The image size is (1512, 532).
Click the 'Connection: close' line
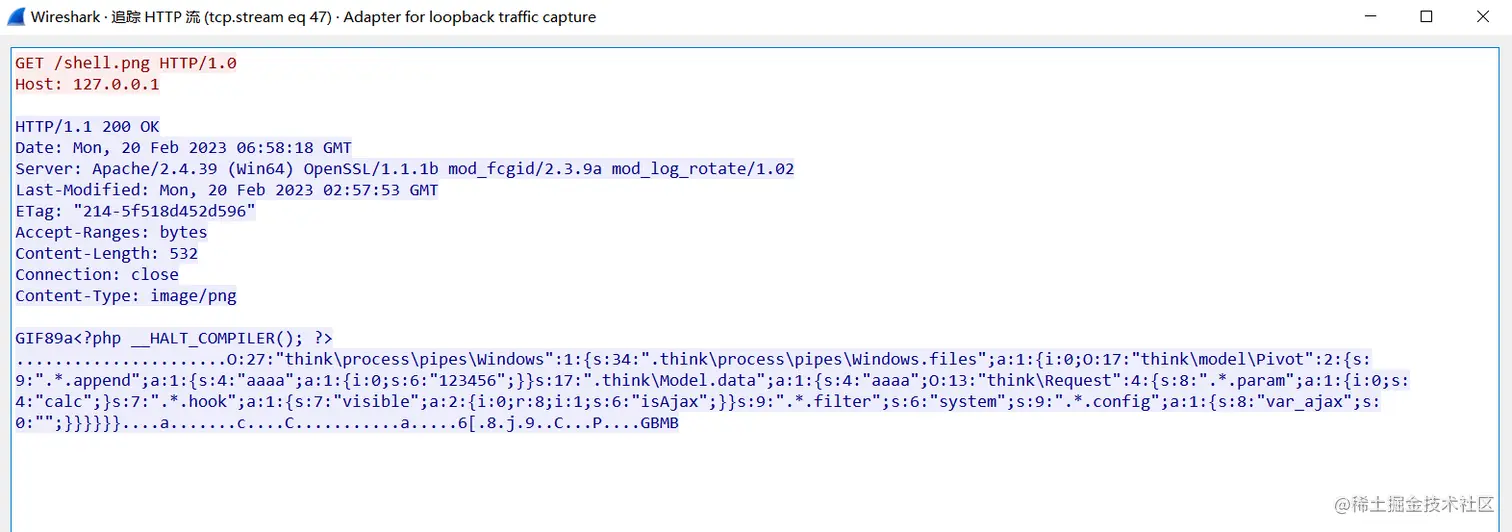pyautogui.click(x=97, y=274)
